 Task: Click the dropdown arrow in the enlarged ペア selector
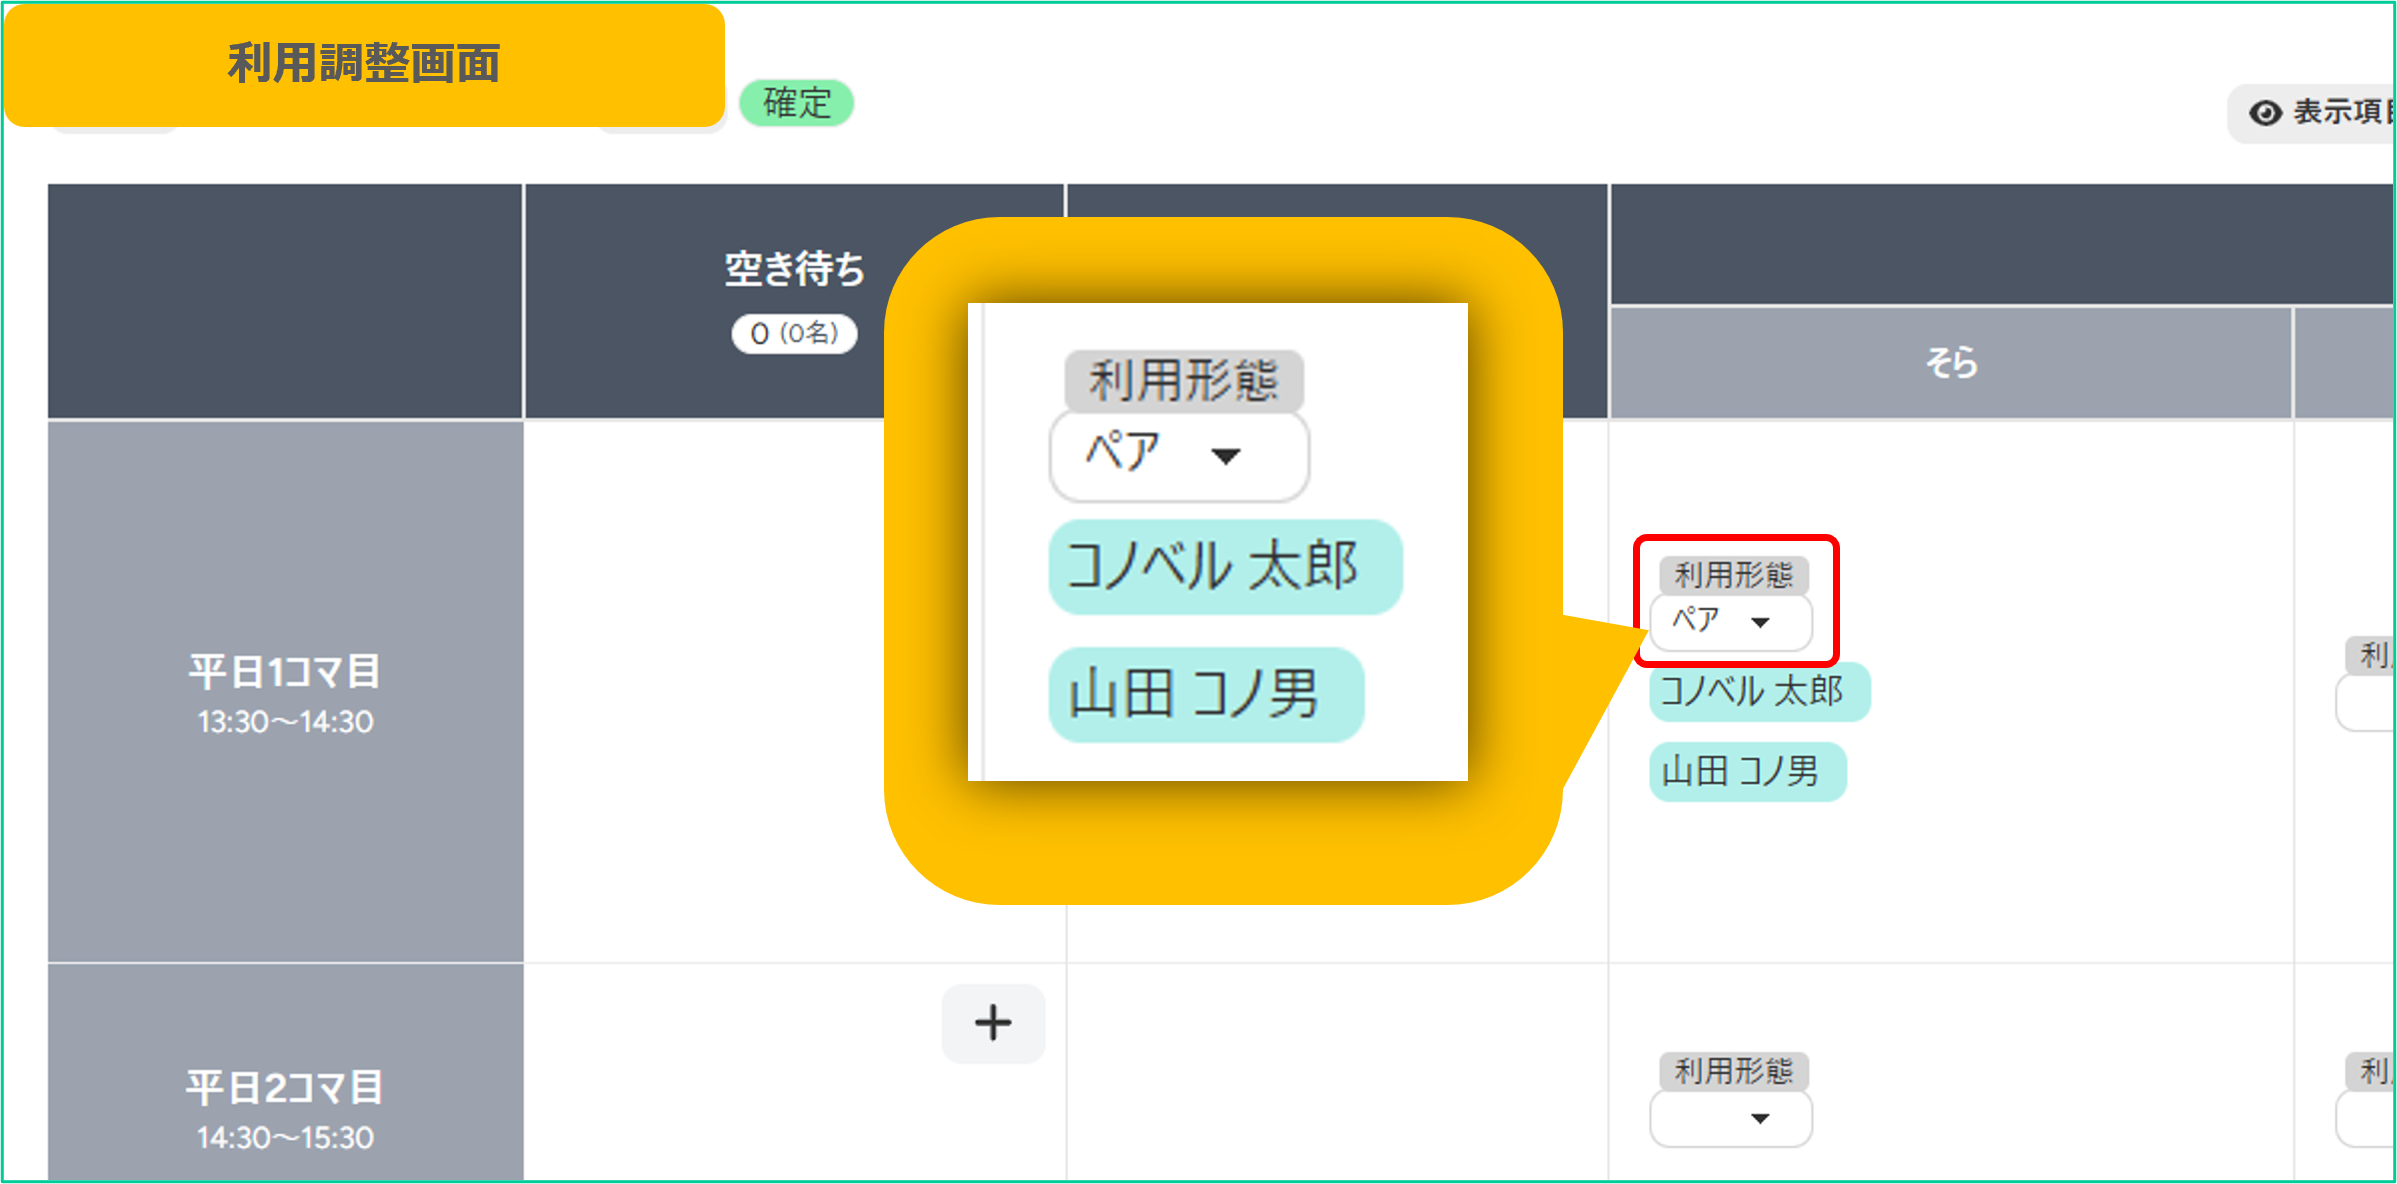coord(1226,457)
